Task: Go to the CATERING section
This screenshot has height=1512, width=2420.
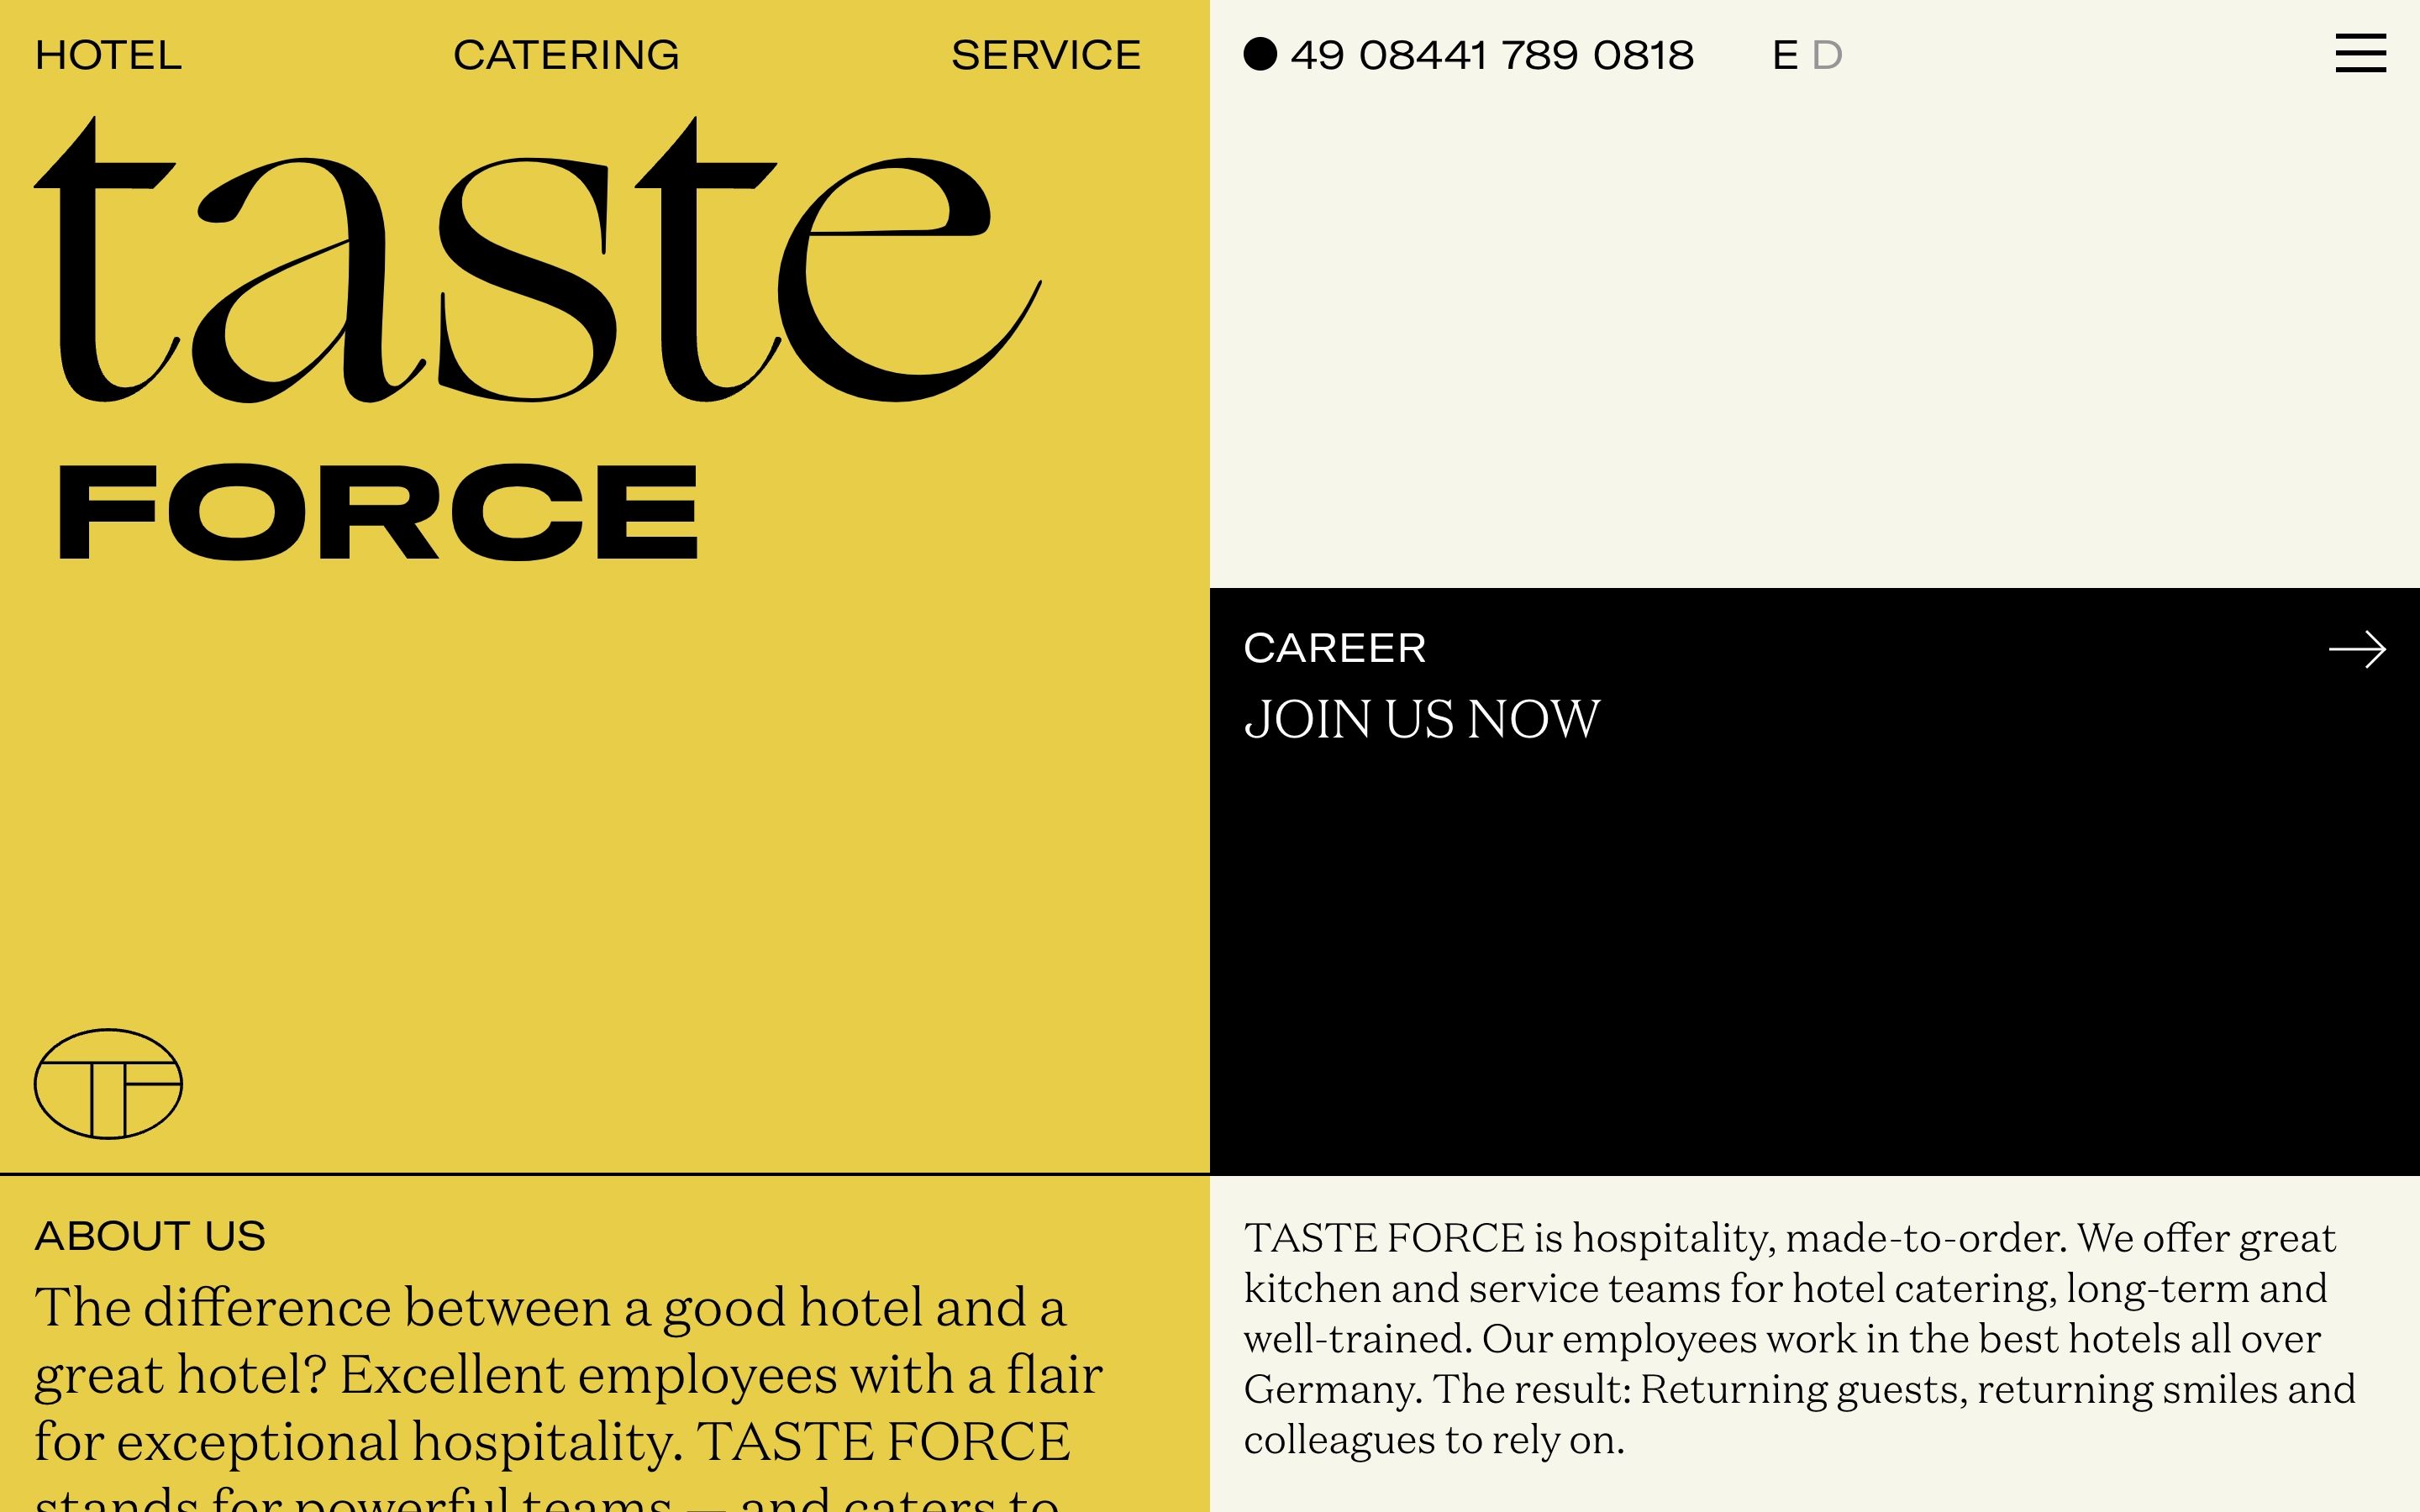Action: 566,55
